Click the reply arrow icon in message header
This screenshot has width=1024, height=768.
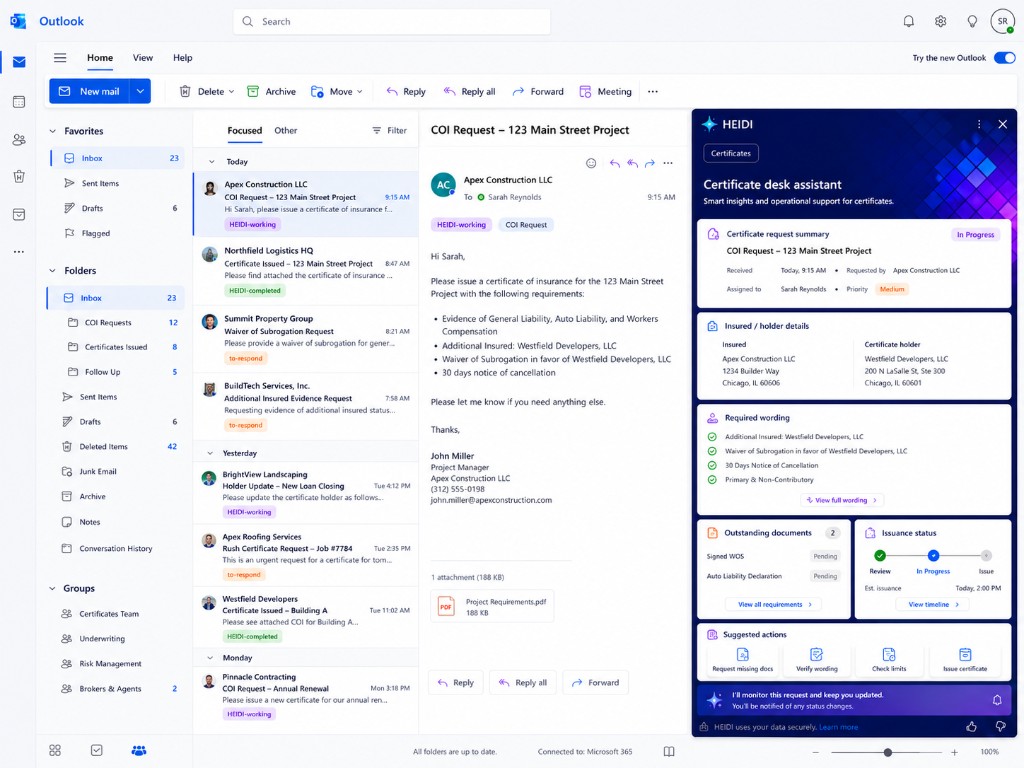tap(615, 163)
